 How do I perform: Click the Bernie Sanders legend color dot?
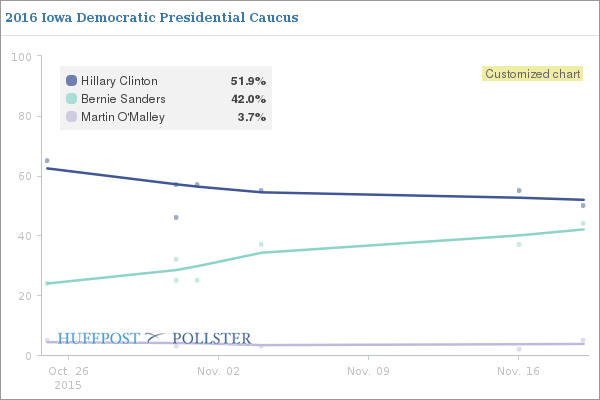[71, 99]
